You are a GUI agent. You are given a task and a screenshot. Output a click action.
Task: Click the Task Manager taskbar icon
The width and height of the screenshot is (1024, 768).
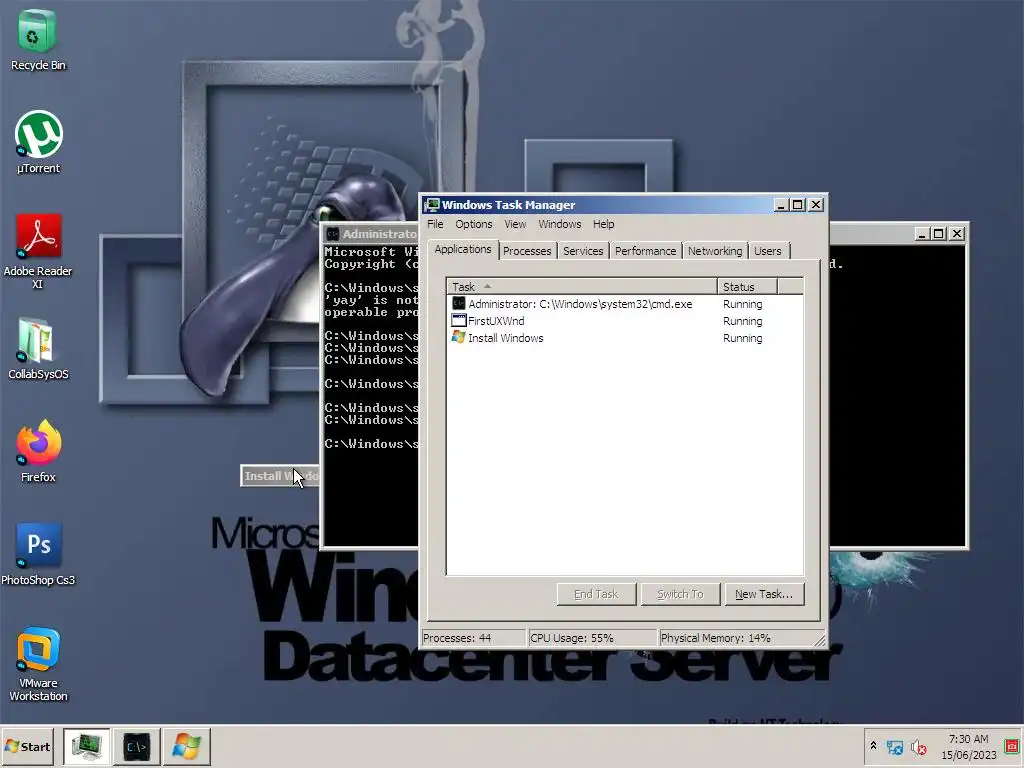point(86,746)
